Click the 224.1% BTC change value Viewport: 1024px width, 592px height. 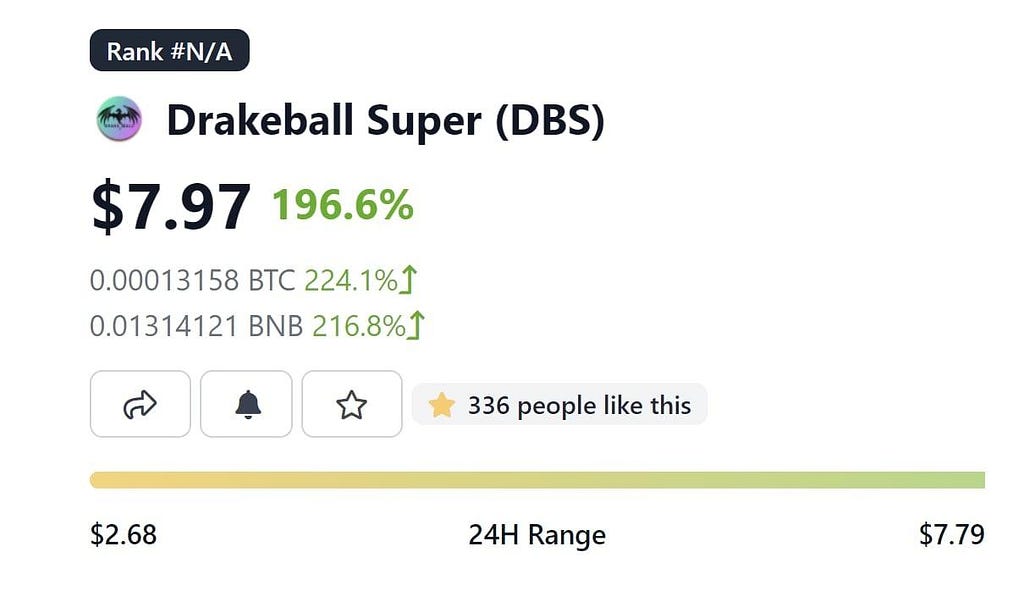pos(351,280)
